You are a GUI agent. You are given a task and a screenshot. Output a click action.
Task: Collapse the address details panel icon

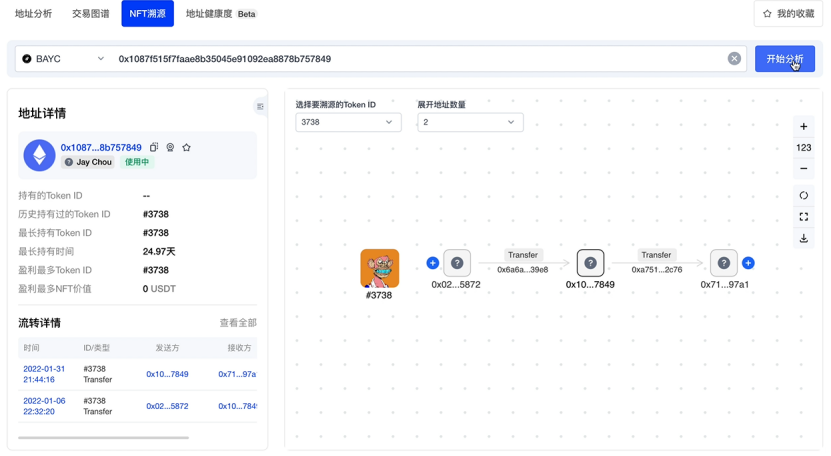pyautogui.click(x=260, y=107)
